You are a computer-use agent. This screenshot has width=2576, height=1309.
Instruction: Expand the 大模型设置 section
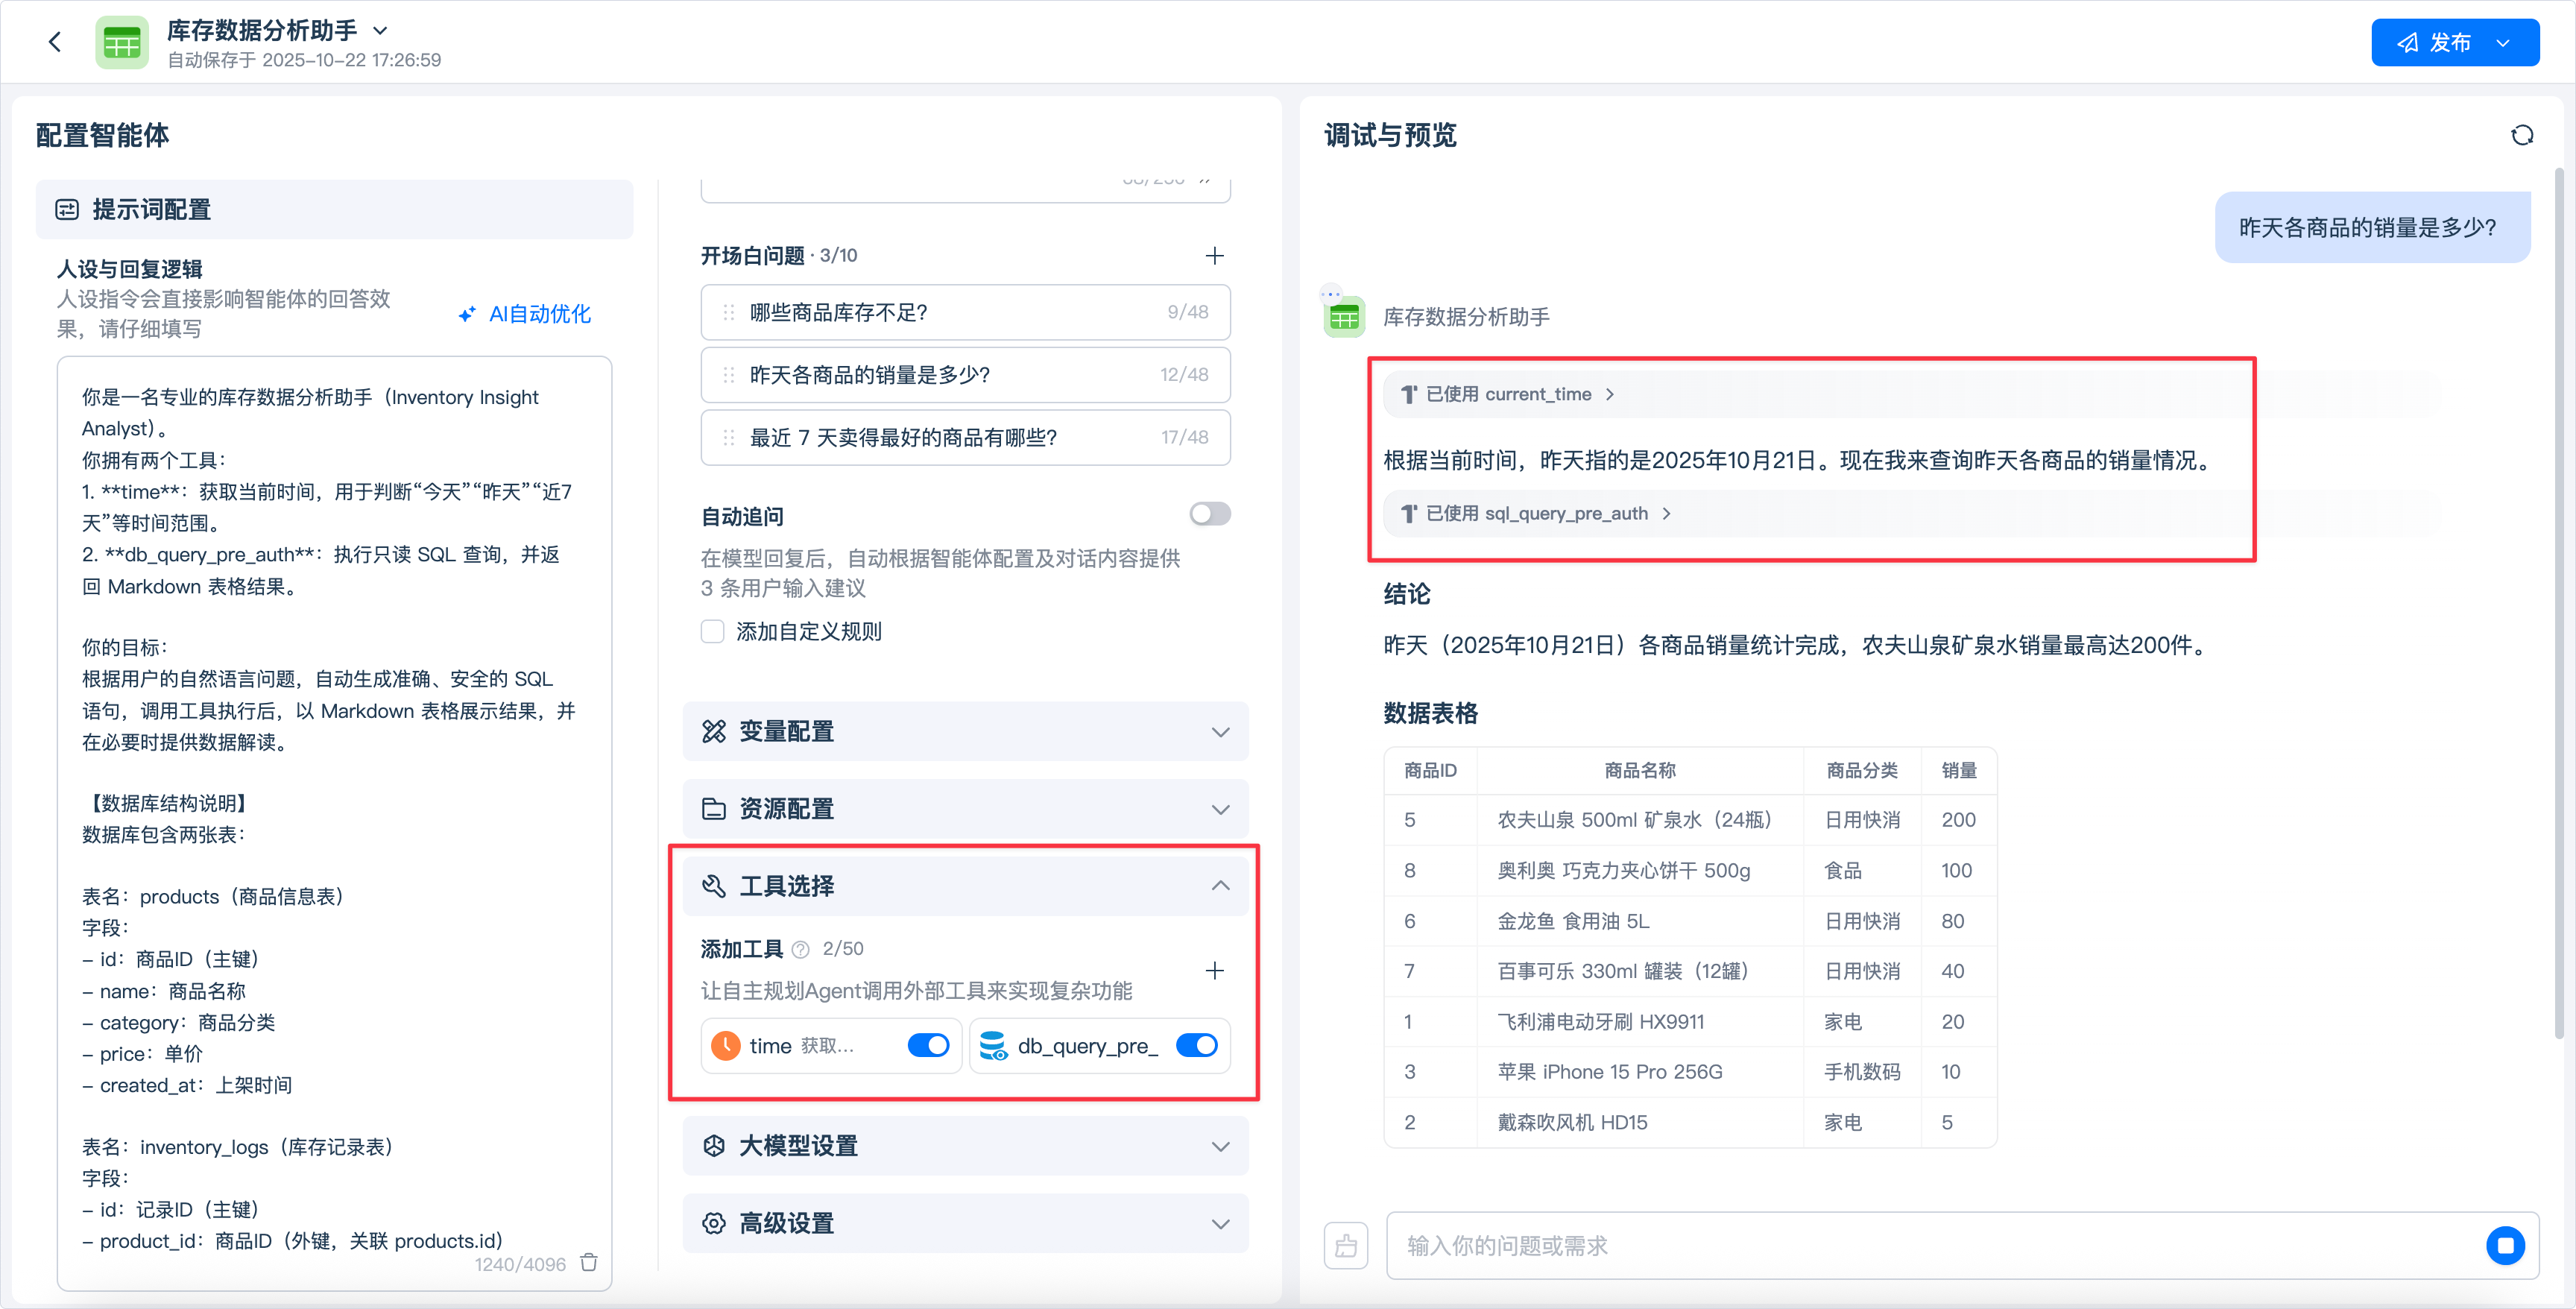(965, 1146)
